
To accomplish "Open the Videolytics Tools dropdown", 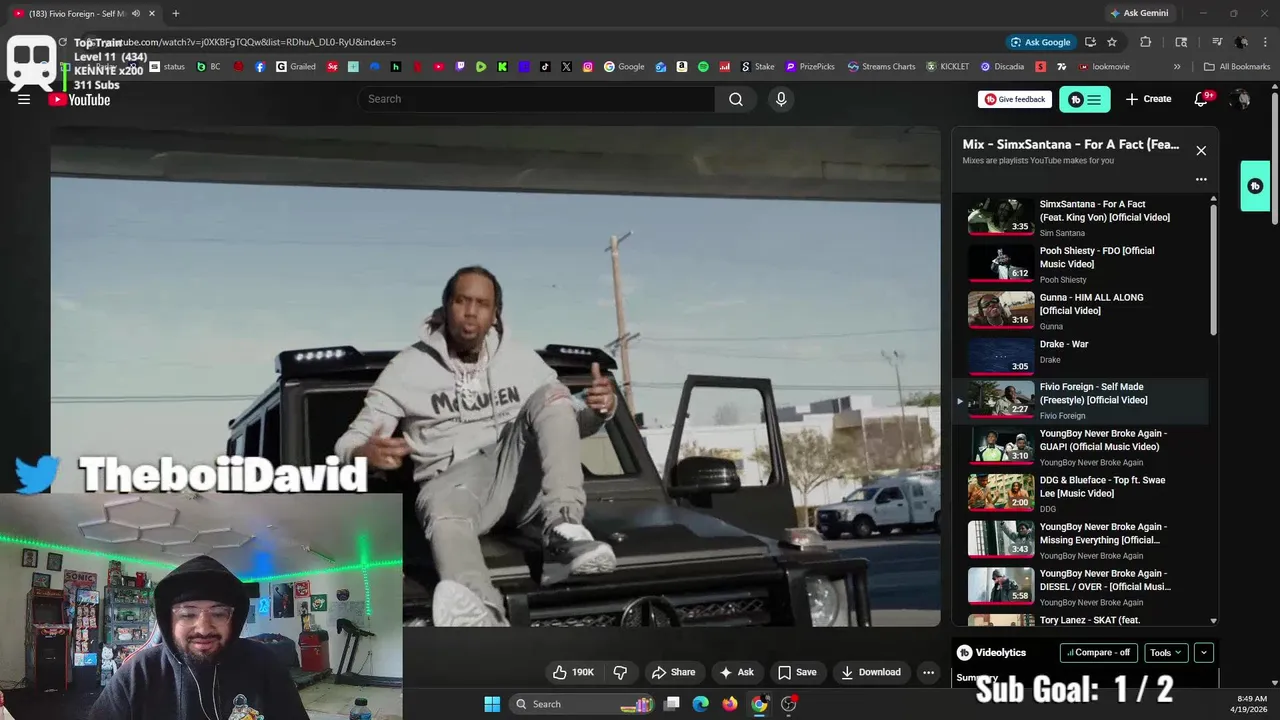I will 1165,652.
